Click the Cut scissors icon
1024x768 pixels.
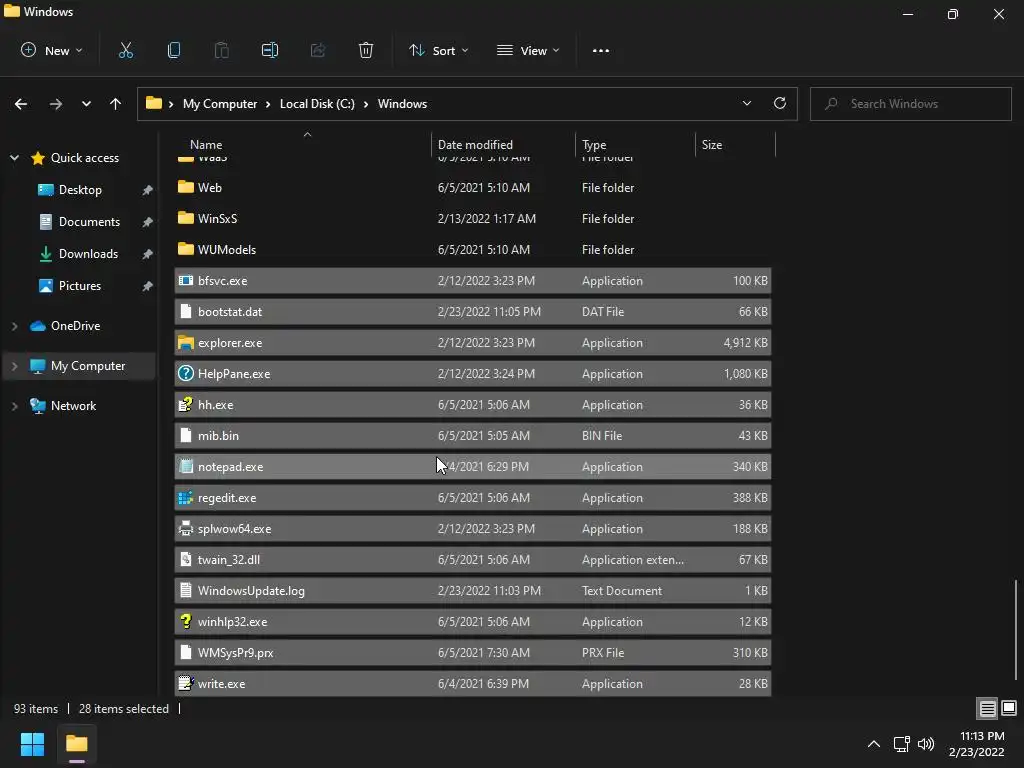tap(125, 50)
